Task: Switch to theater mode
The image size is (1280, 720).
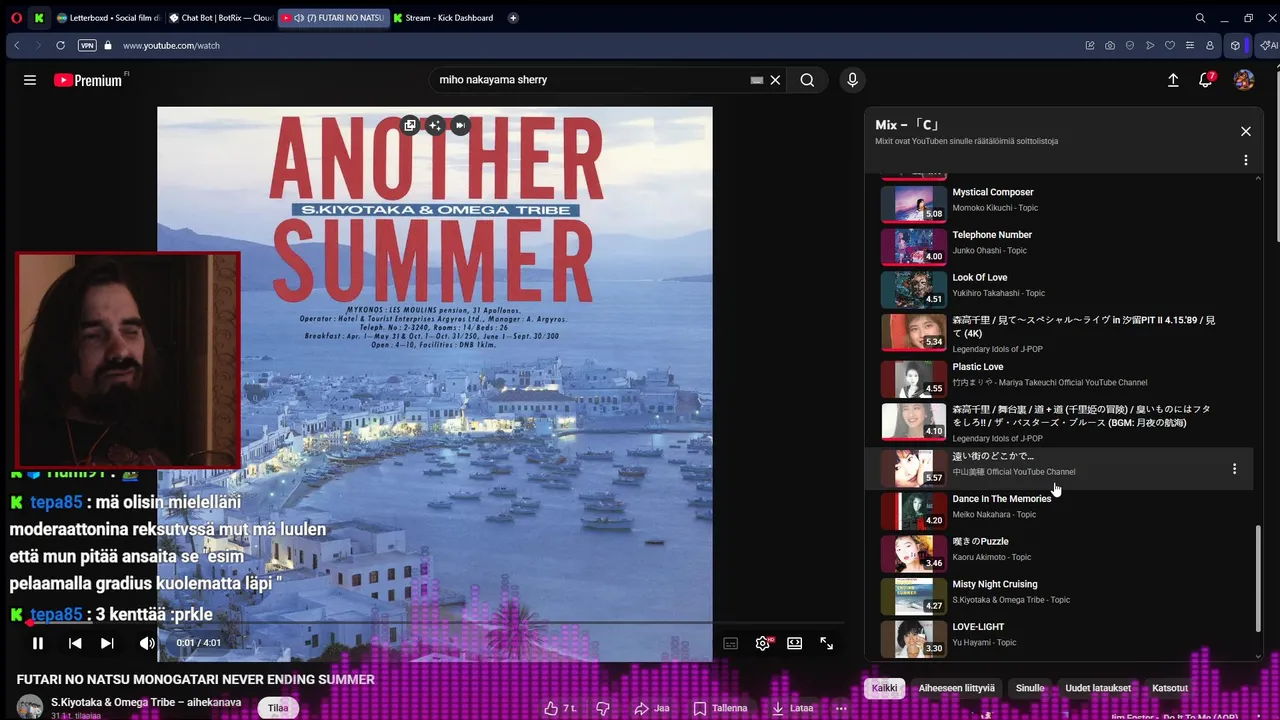Action: click(x=795, y=644)
